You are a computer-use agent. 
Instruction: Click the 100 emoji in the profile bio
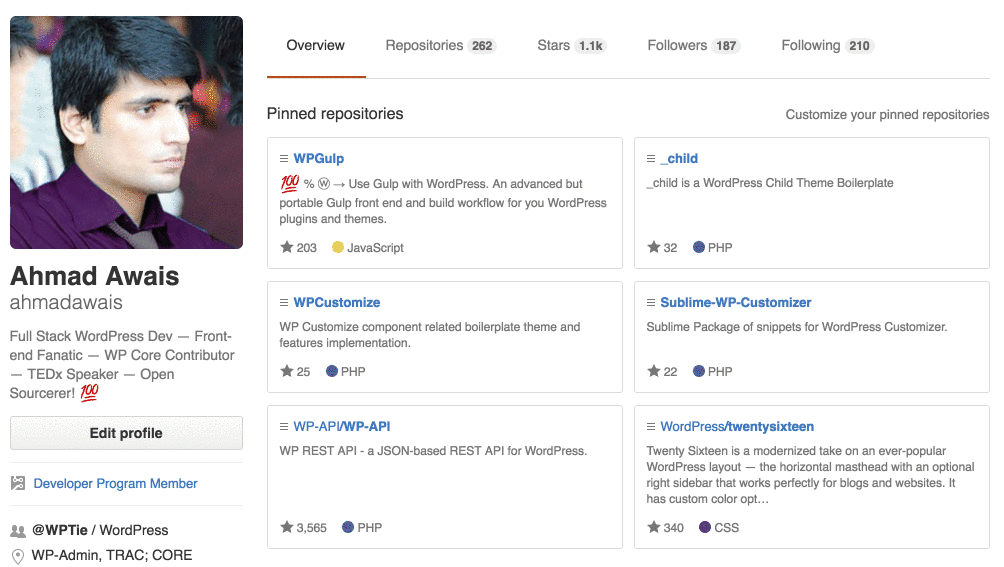pyautogui.click(x=90, y=392)
